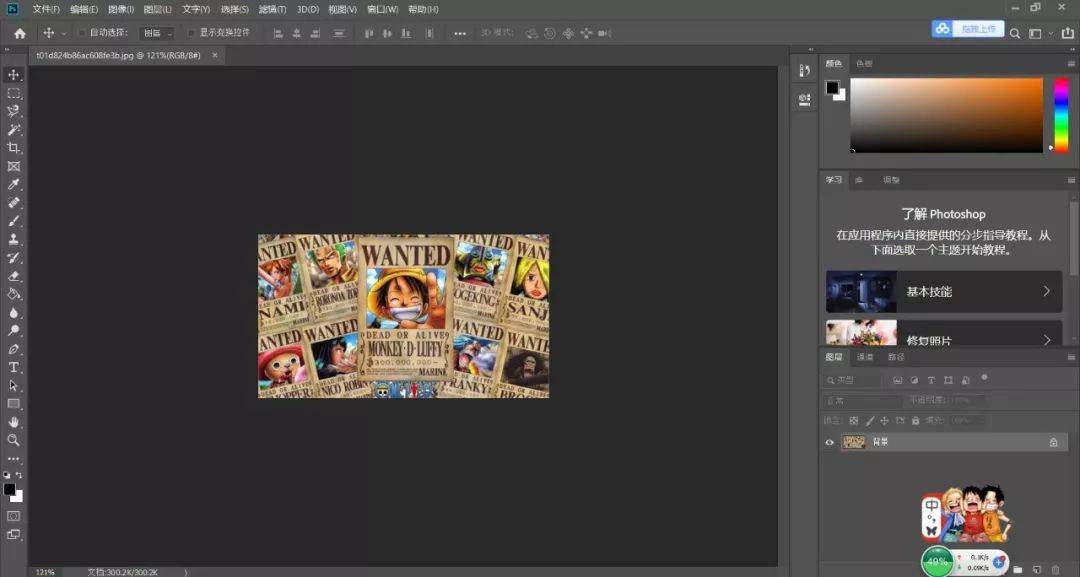Toggle the 显示变换控件 checkbox
Viewport: 1080px width, 577px height.
pos(191,32)
